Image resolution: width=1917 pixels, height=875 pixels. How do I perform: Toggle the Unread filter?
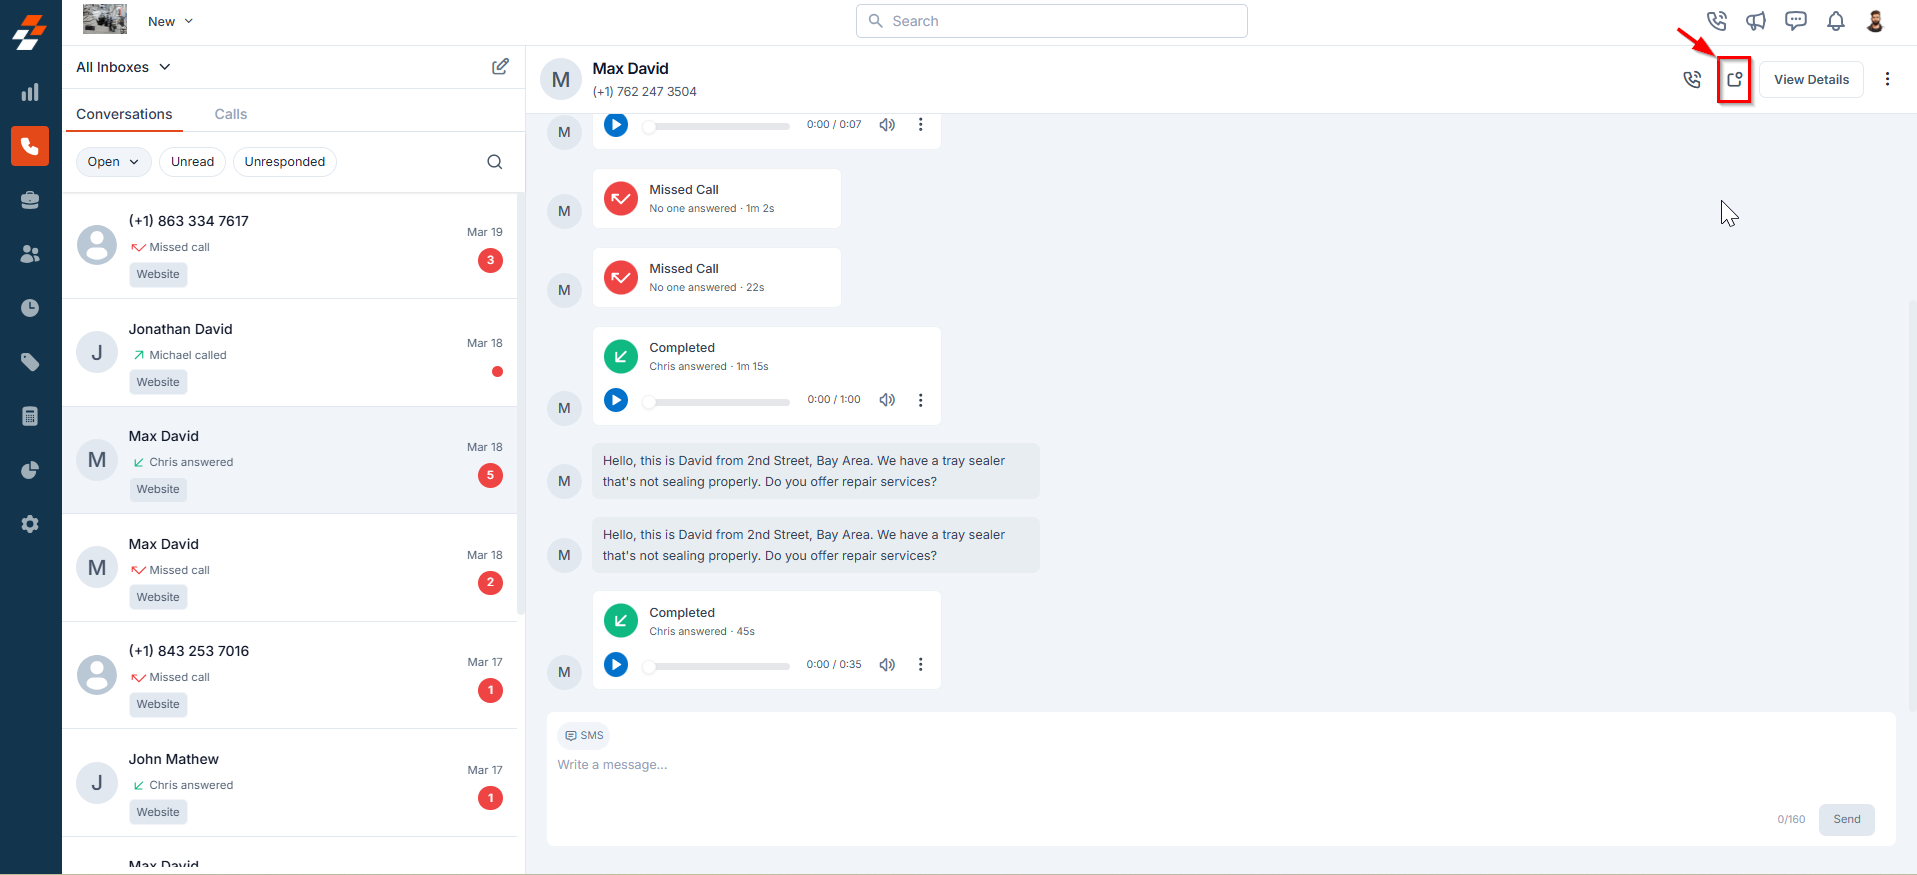[x=192, y=162]
